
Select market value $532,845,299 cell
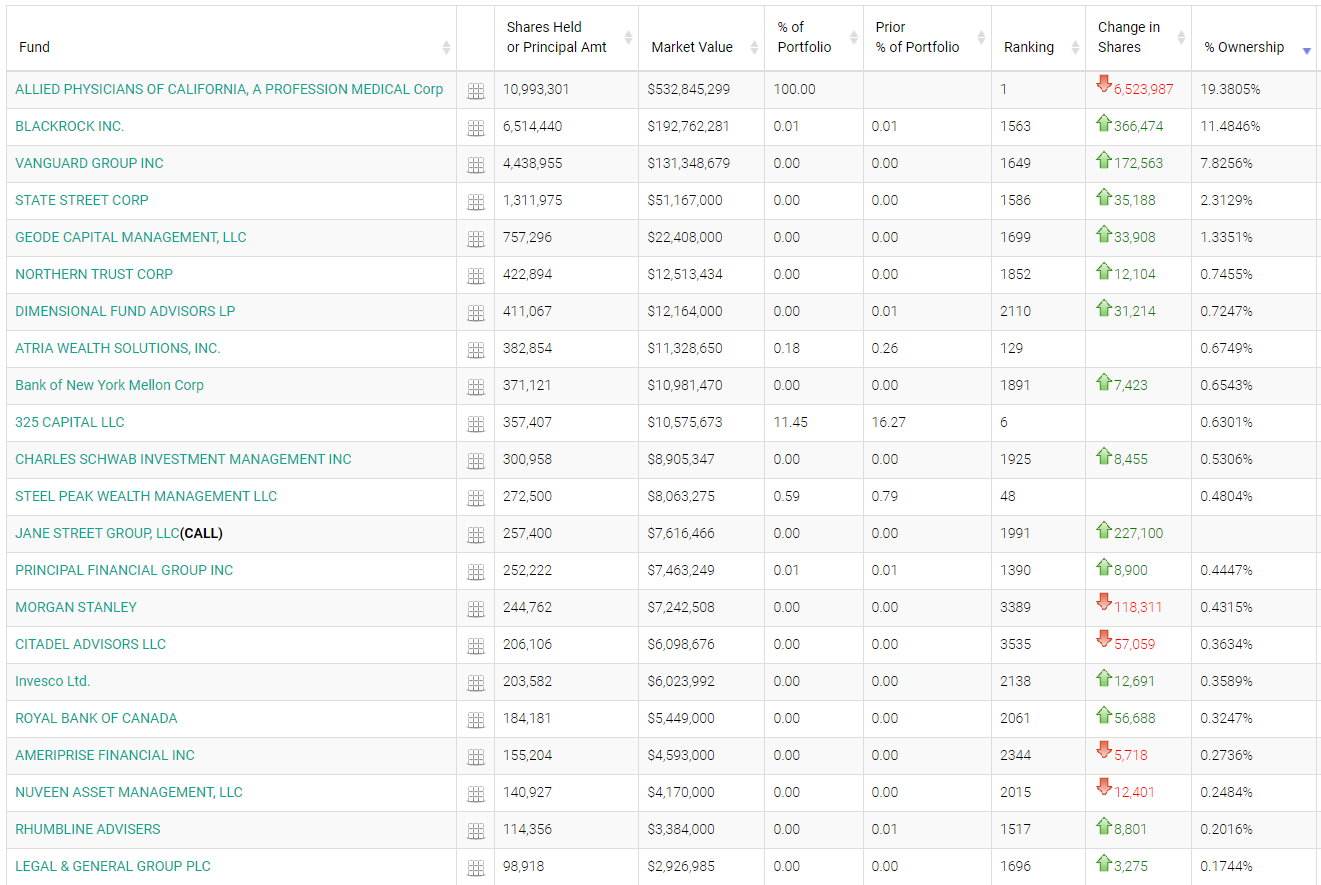tap(689, 89)
